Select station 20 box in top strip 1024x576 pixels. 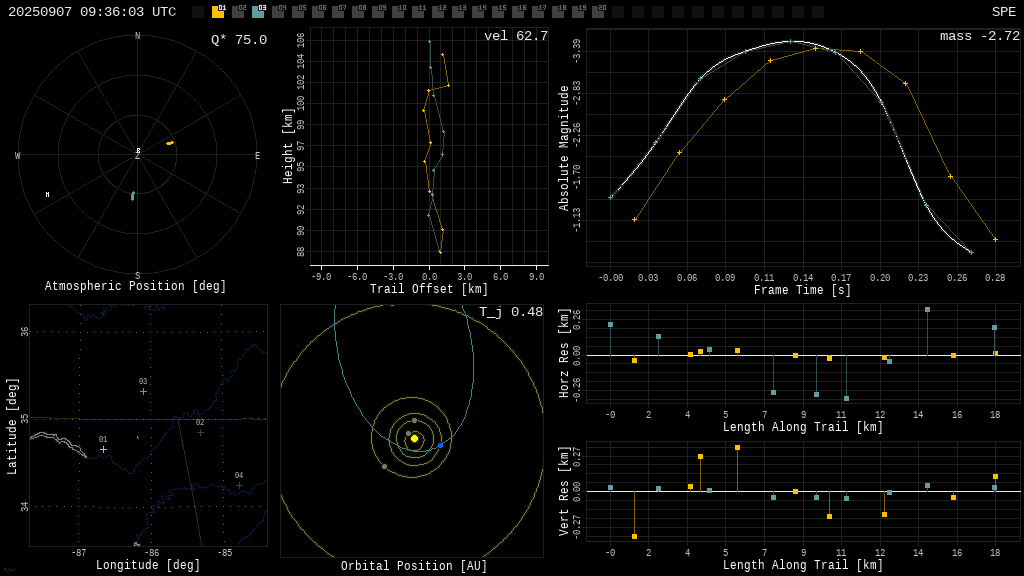(x=598, y=12)
